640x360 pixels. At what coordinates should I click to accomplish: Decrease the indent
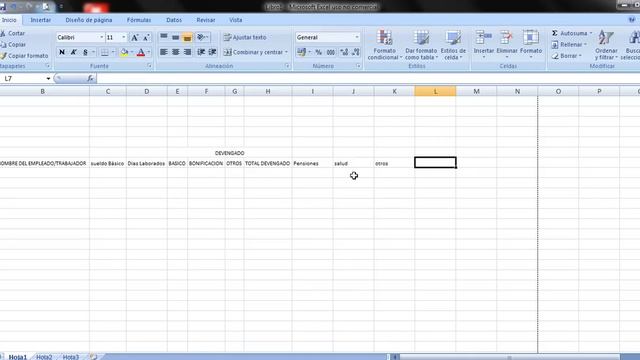201,52
